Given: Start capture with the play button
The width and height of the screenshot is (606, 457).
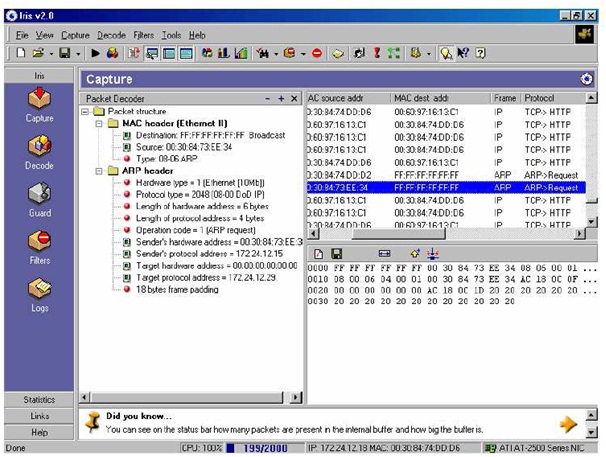Looking at the screenshot, I should [95, 53].
